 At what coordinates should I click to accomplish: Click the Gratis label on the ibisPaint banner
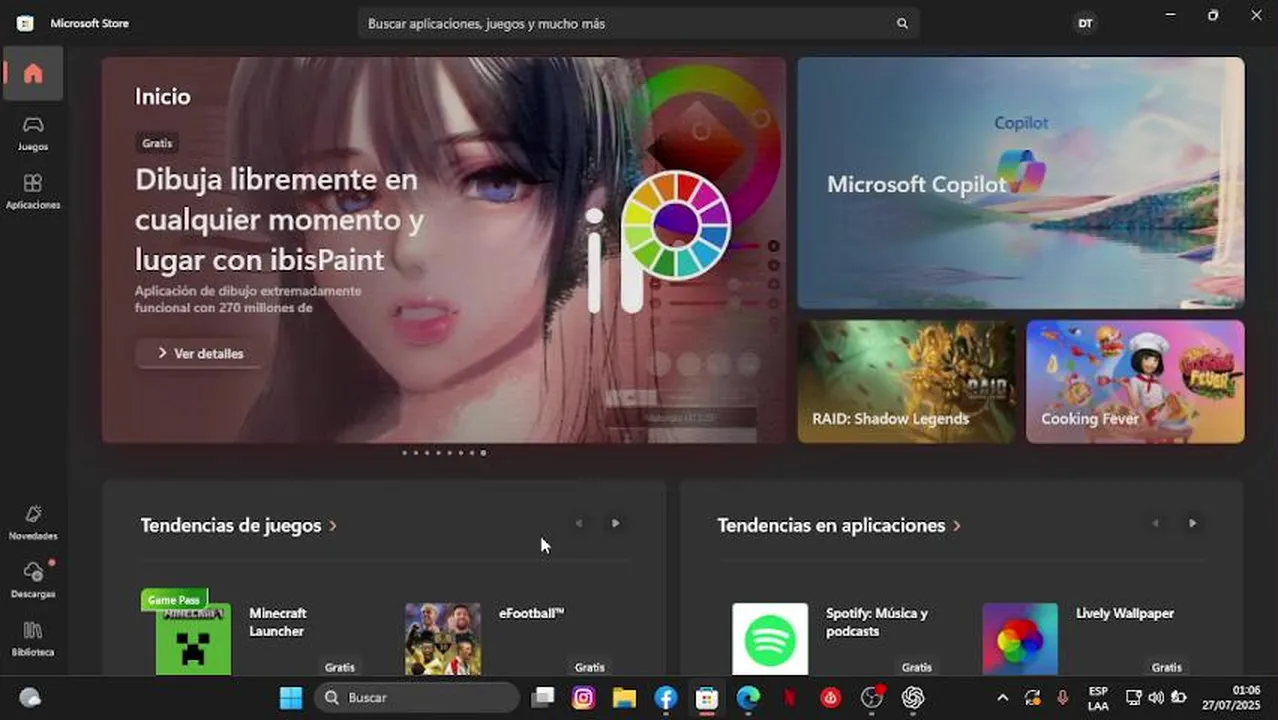[157, 143]
